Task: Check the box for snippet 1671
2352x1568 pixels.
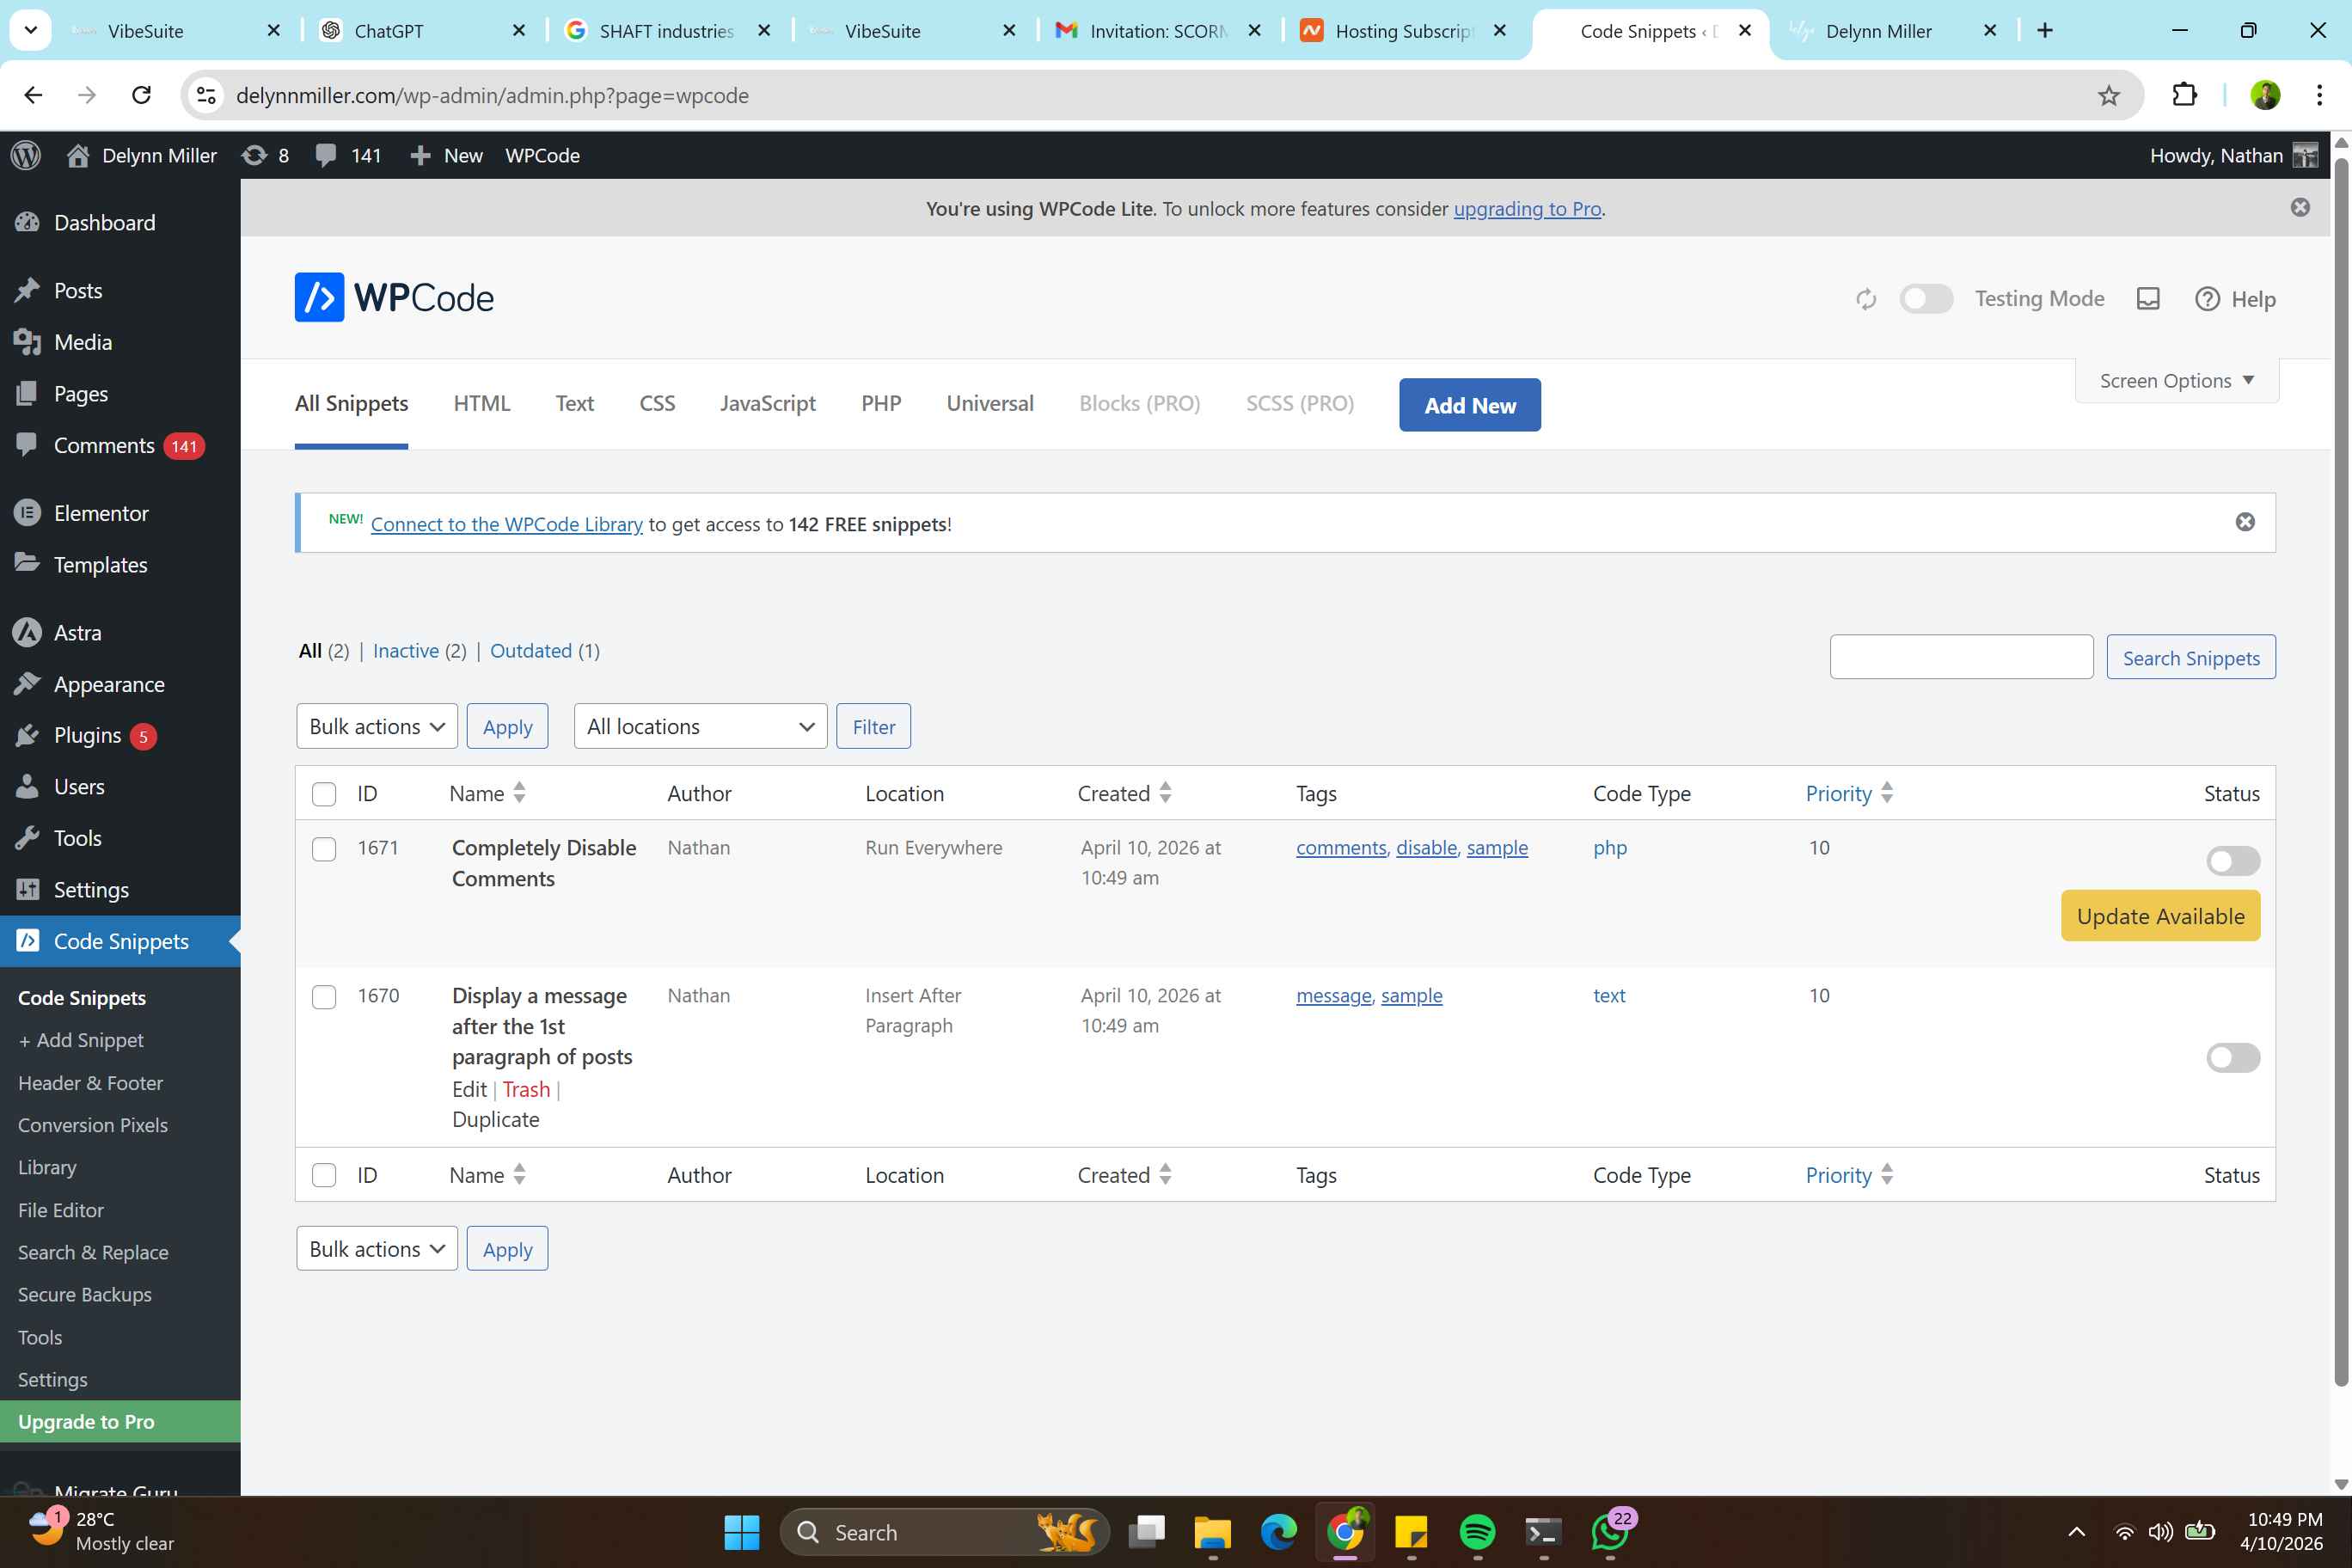Action: click(324, 849)
